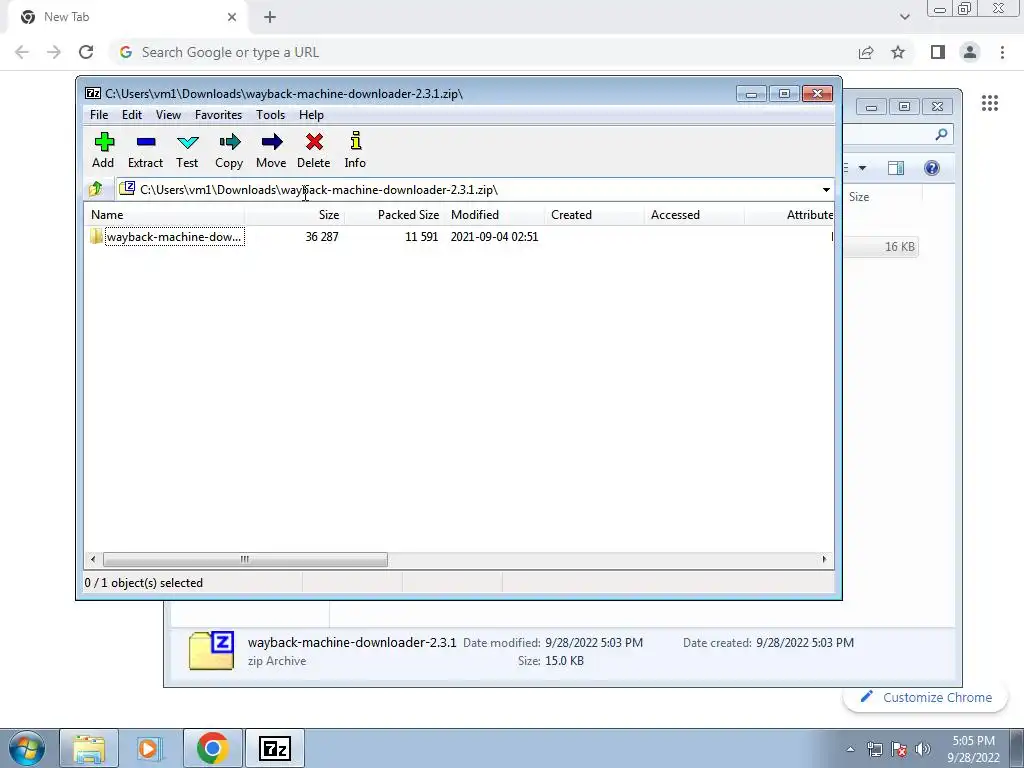
Task: Expand the 7-Zip address path dropdown
Action: click(x=826, y=190)
